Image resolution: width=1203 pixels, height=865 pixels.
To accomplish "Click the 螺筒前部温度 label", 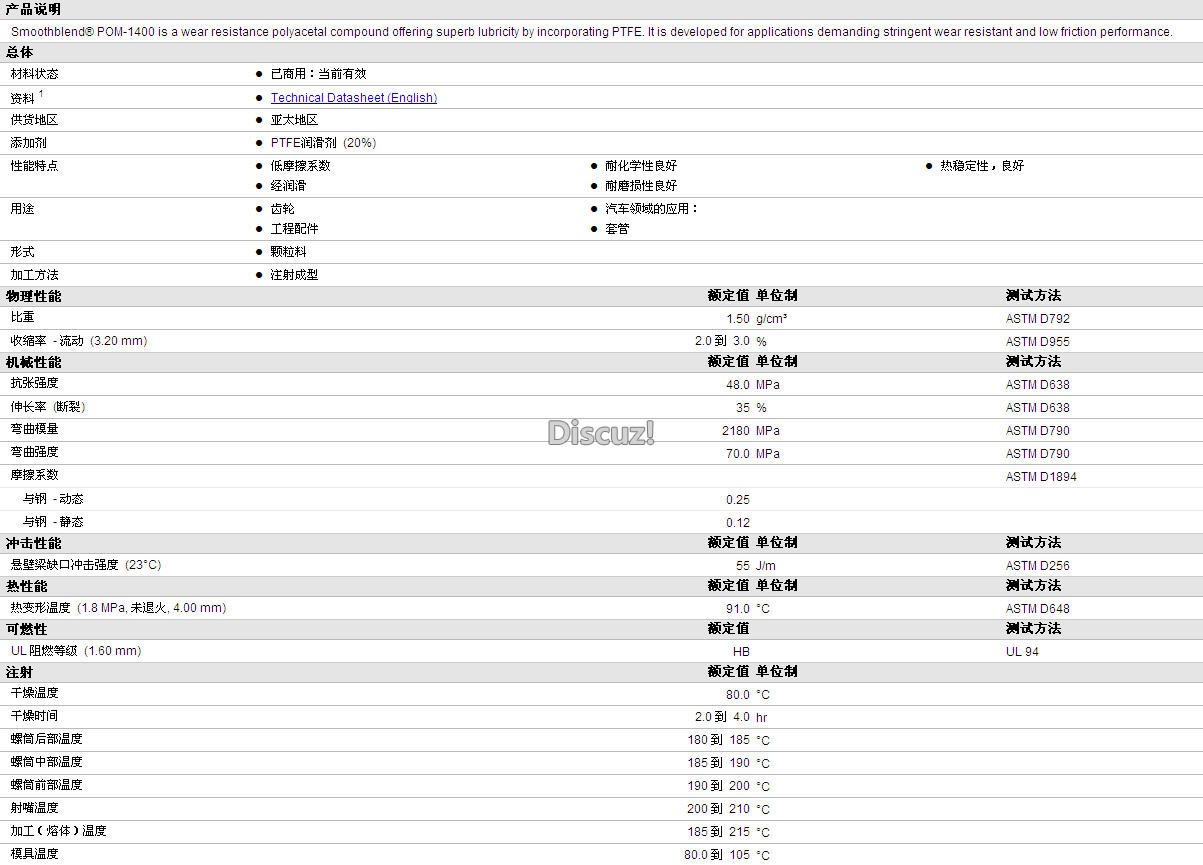I will [x=47, y=785].
